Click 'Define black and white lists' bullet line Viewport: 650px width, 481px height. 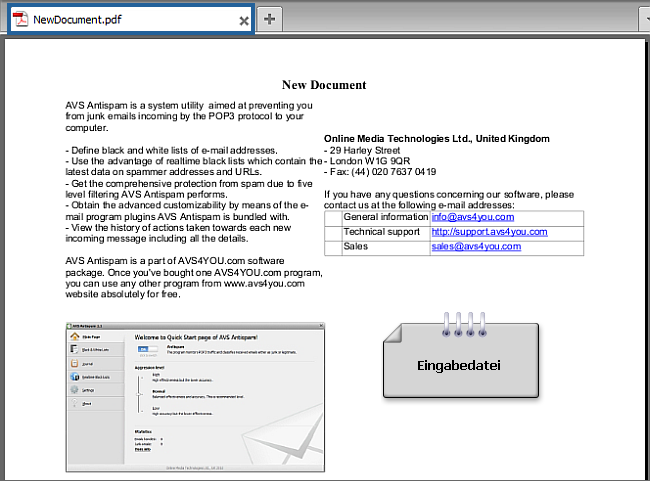pos(171,150)
